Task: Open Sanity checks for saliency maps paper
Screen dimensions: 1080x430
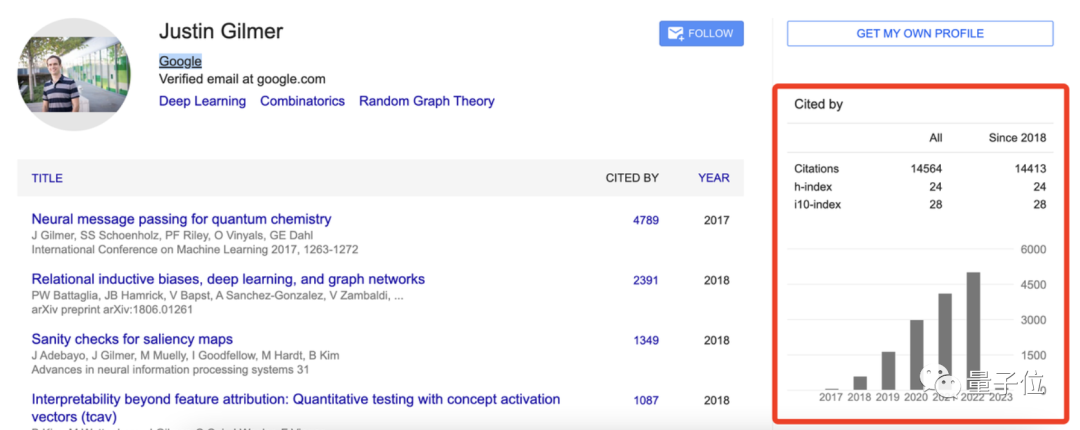Action: (x=132, y=340)
